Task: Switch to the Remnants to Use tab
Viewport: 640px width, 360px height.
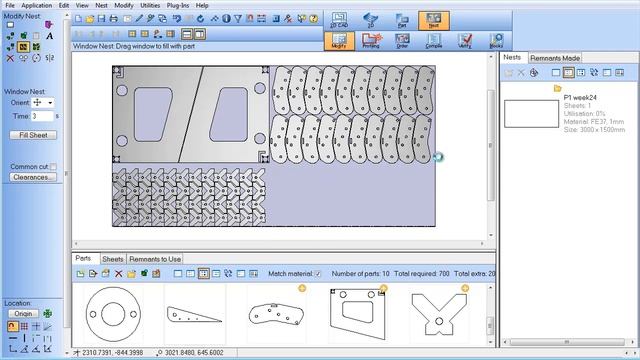Action: [x=155, y=259]
